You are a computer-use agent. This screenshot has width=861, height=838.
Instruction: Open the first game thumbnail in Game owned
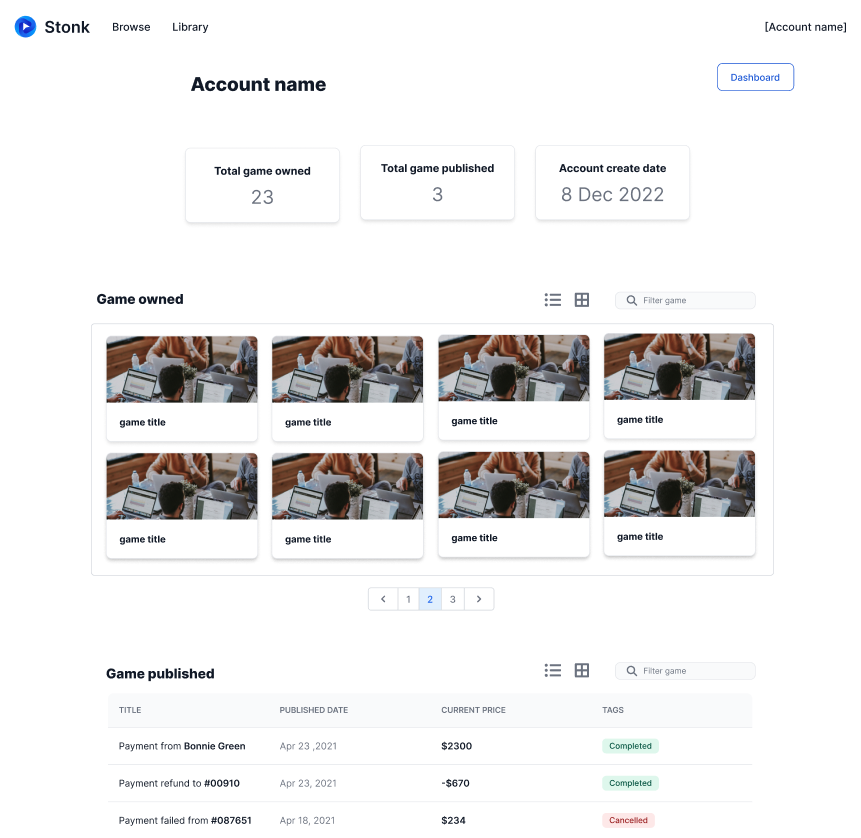pos(182,370)
